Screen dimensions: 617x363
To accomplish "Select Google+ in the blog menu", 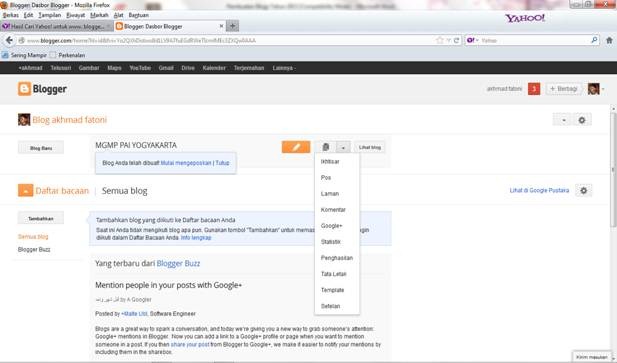I will click(331, 226).
